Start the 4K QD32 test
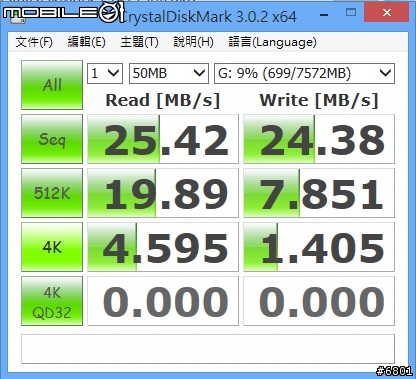 coord(52,301)
